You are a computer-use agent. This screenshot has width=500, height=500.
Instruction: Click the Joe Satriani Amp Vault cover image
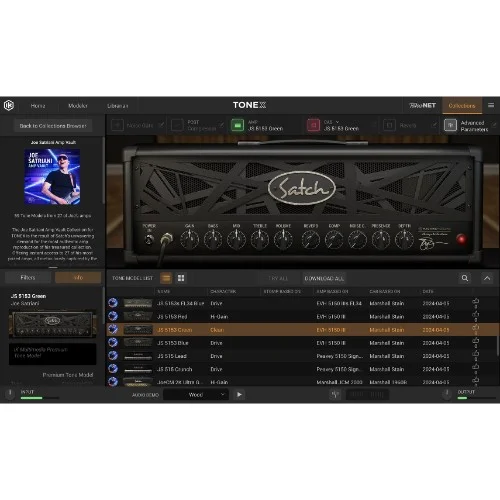coord(52,176)
